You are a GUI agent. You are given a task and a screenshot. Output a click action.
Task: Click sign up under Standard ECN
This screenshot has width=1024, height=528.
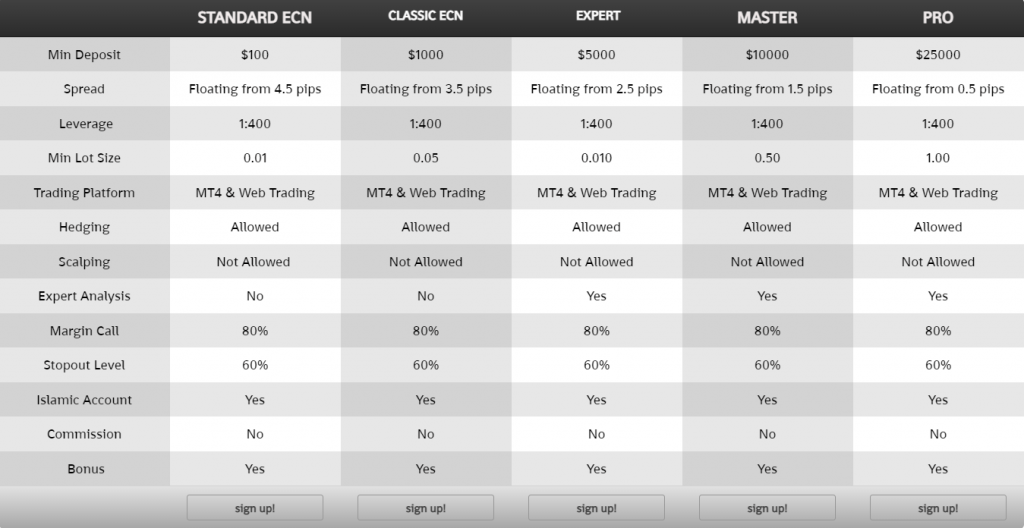pyautogui.click(x=255, y=508)
